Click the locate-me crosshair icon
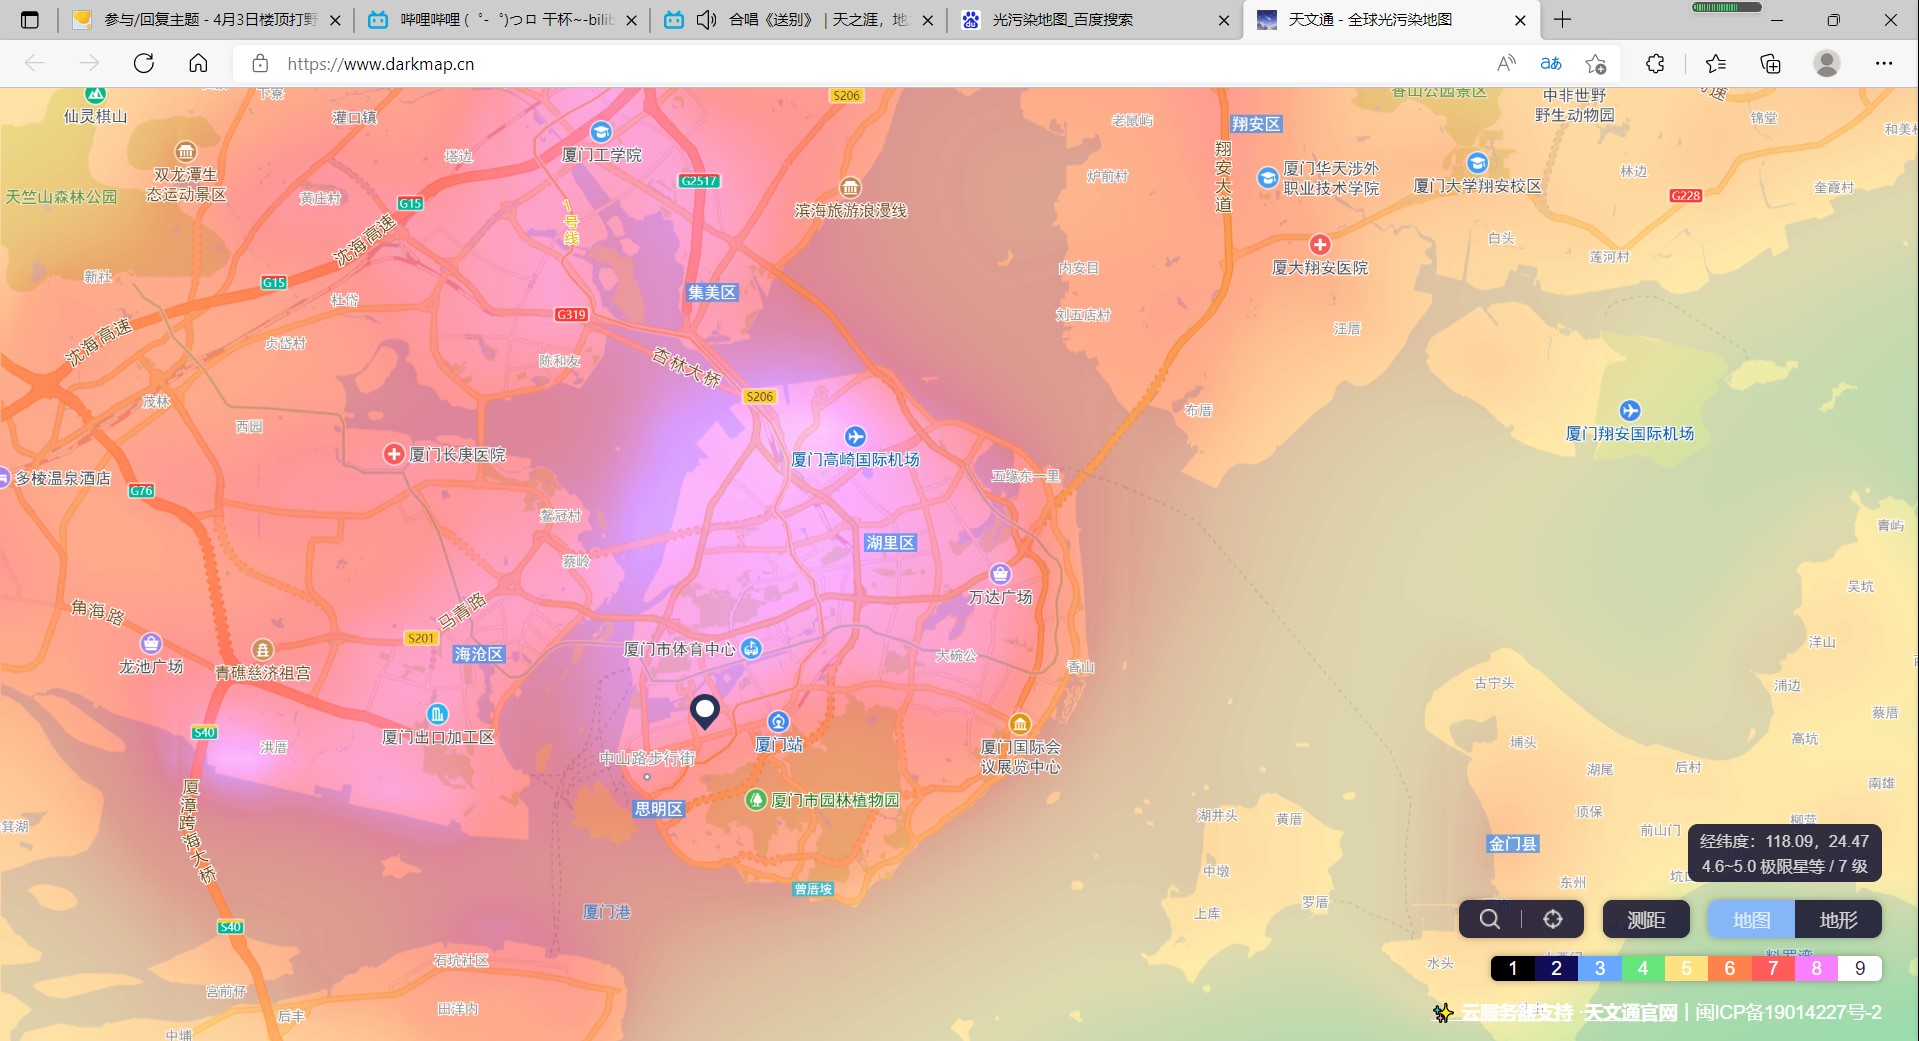This screenshot has height=1041, width=1919. pos(1552,919)
